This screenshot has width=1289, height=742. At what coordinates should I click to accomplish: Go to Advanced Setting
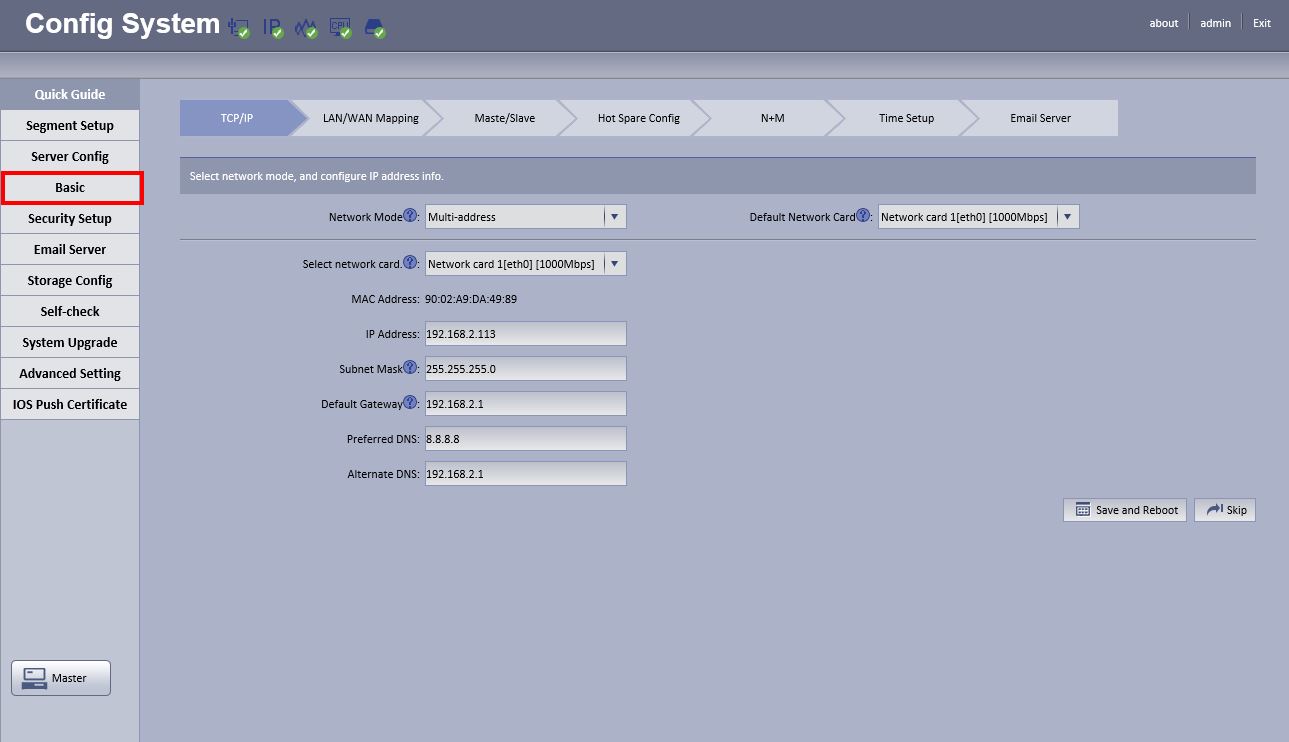point(70,374)
